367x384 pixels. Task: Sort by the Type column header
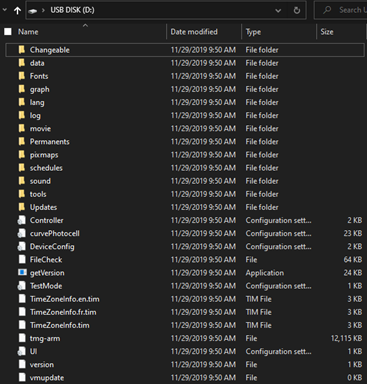(253, 32)
